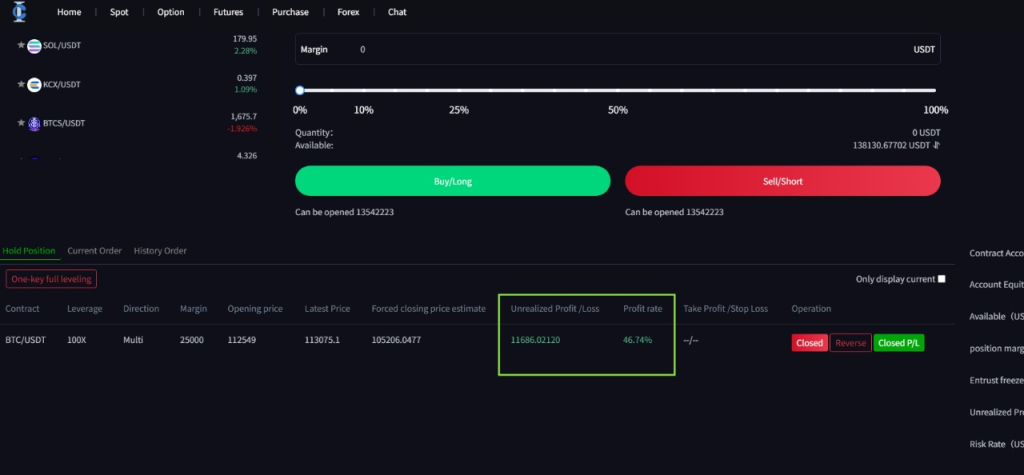Viewport: 1024px width, 475px height.
Task: Star the BTCS/USDT pair as favorite
Action: [21, 123]
